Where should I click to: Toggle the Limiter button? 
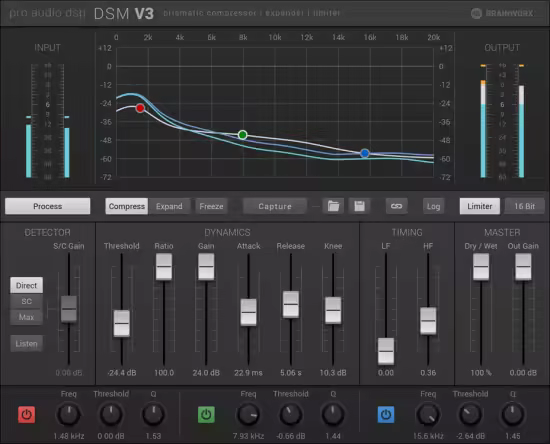point(479,206)
